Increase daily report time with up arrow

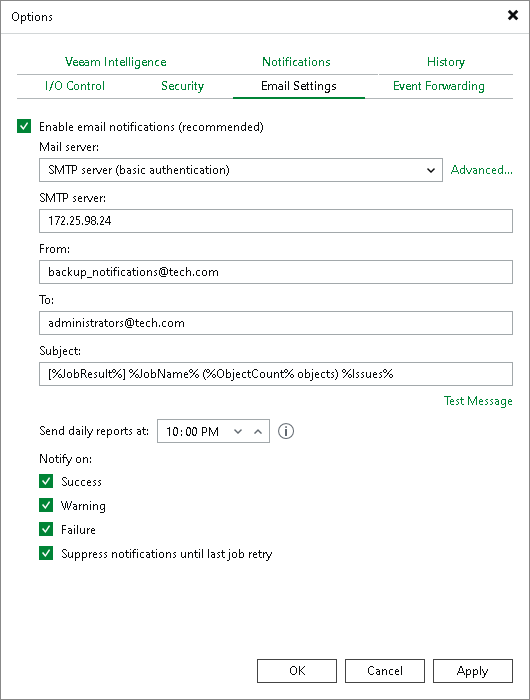click(258, 431)
